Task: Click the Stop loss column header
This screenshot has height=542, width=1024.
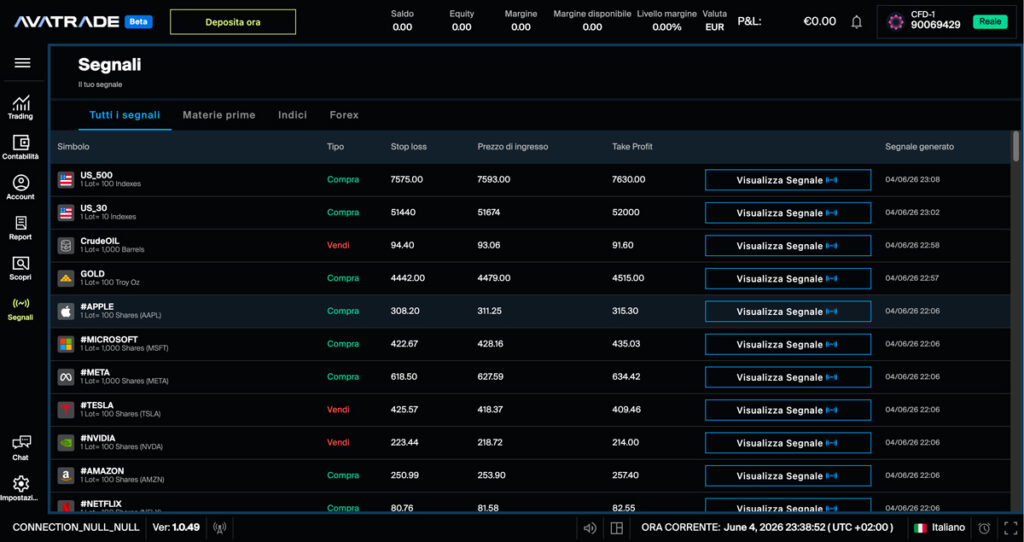Action: (x=409, y=147)
